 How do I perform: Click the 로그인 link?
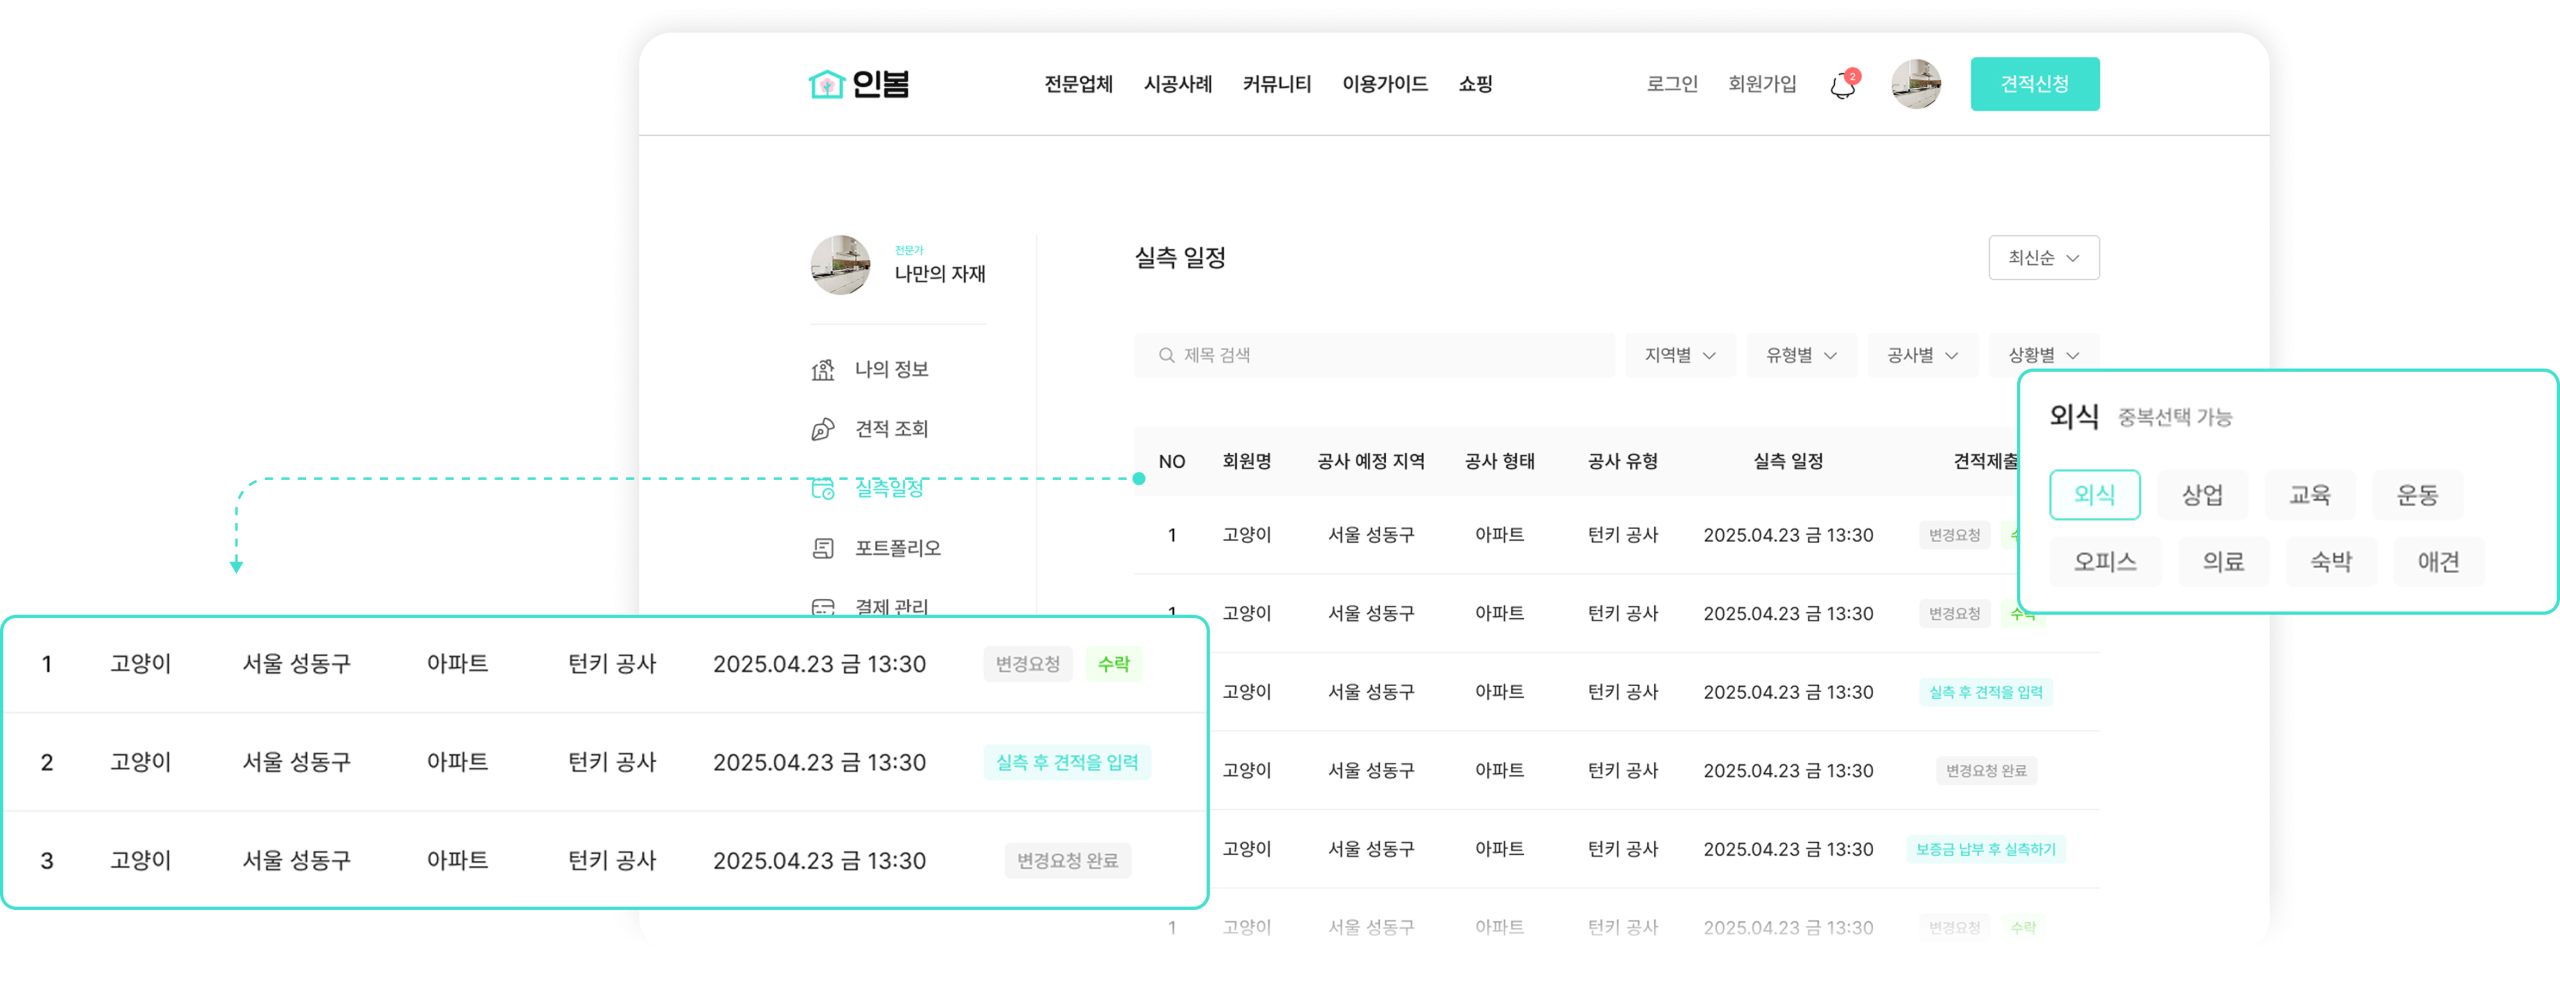(x=1672, y=84)
